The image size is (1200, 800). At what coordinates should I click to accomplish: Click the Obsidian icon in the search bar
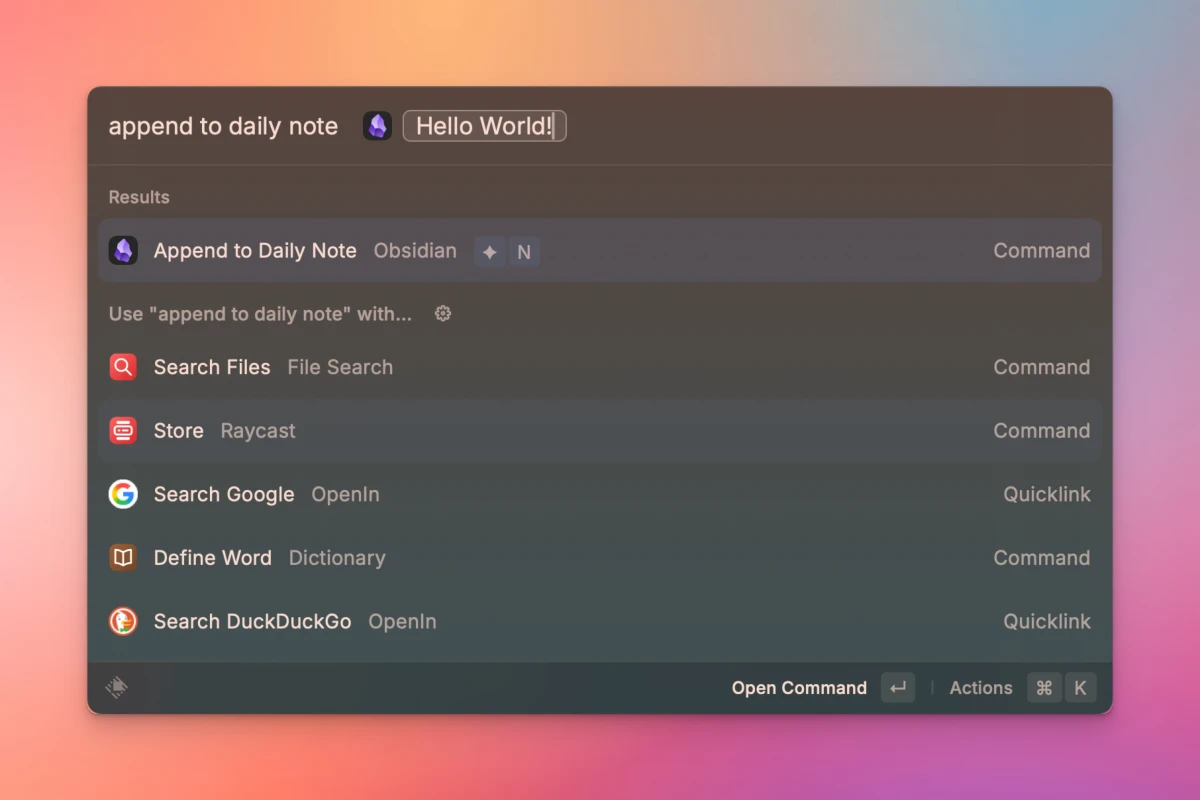377,126
